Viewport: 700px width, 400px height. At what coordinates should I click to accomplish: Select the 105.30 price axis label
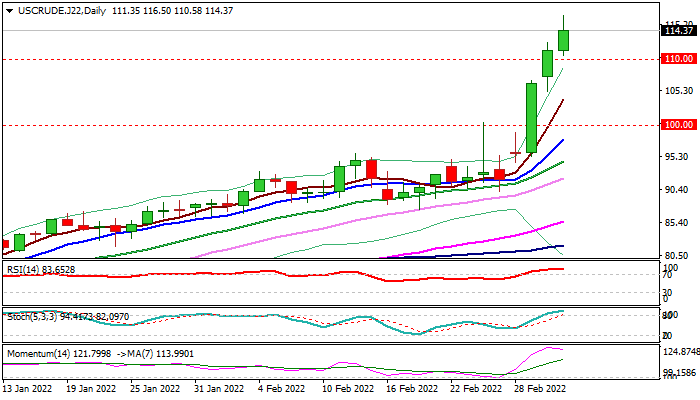click(x=679, y=91)
